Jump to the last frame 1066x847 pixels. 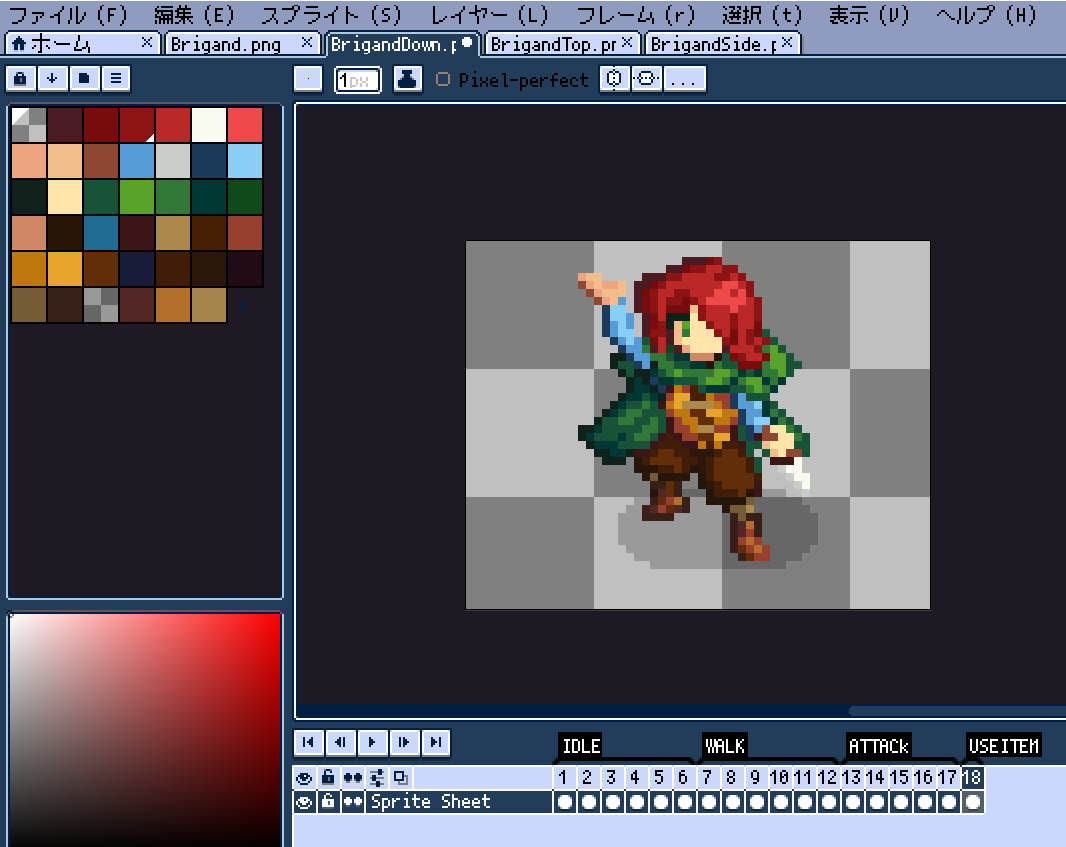[x=436, y=742]
